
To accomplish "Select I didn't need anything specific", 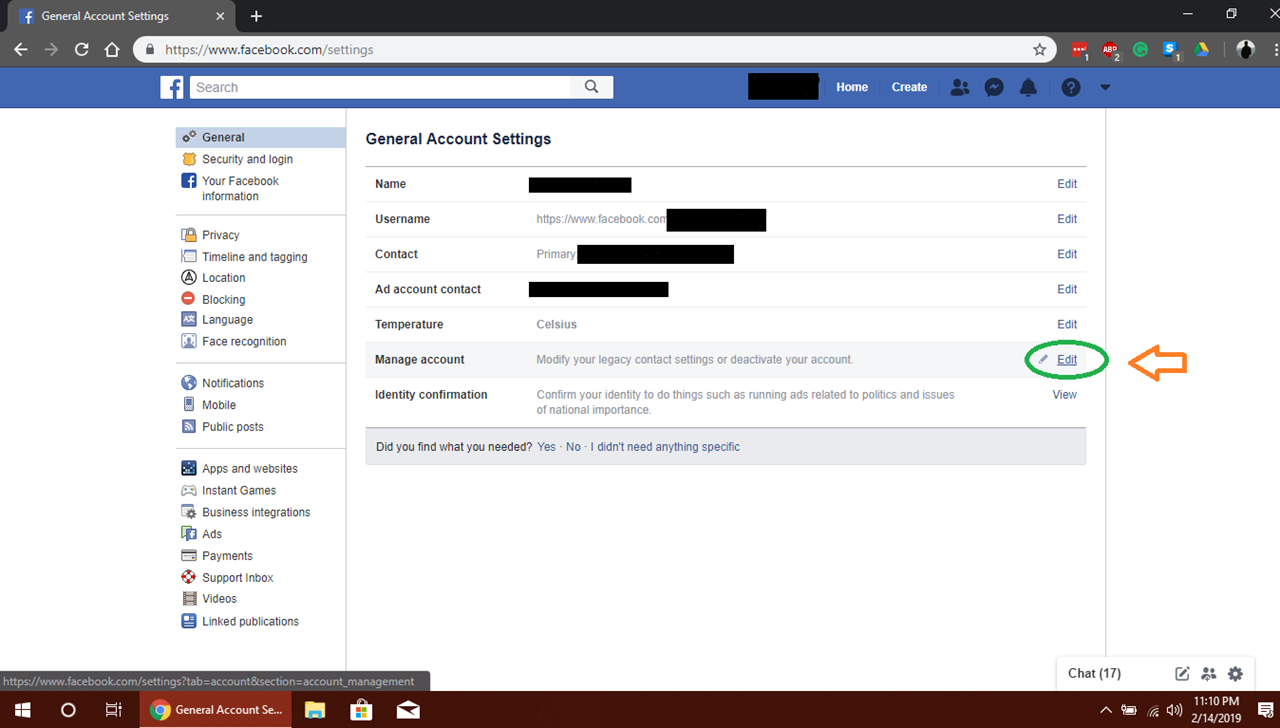I will coord(665,447).
